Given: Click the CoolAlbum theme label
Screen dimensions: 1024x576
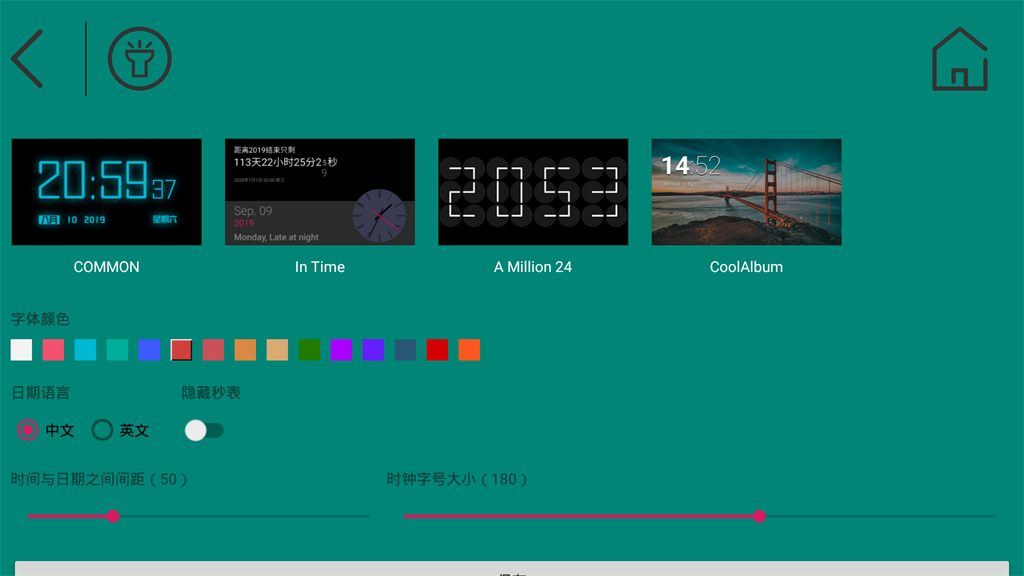Looking at the screenshot, I should click(746, 267).
